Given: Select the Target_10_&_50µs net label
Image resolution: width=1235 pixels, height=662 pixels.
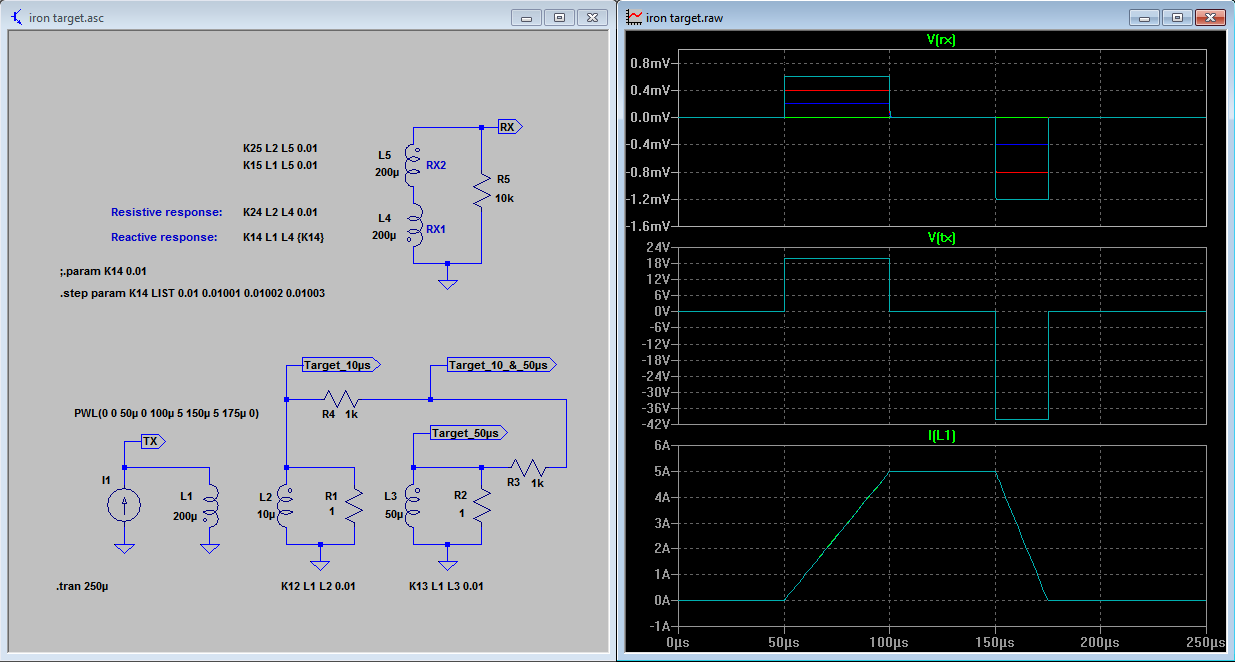Looking at the screenshot, I should pyautogui.click(x=500, y=365).
